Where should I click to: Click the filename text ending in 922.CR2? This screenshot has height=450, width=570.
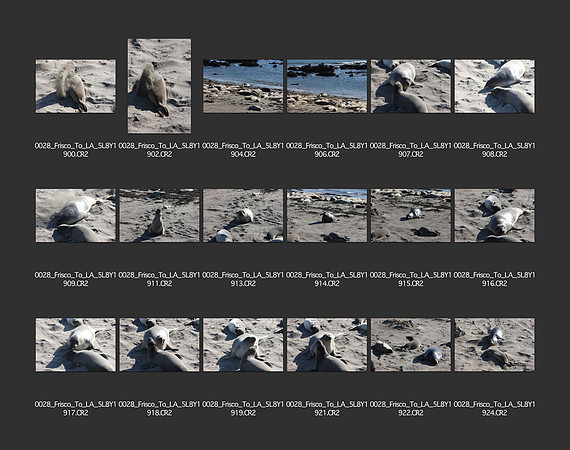(411, 409)
